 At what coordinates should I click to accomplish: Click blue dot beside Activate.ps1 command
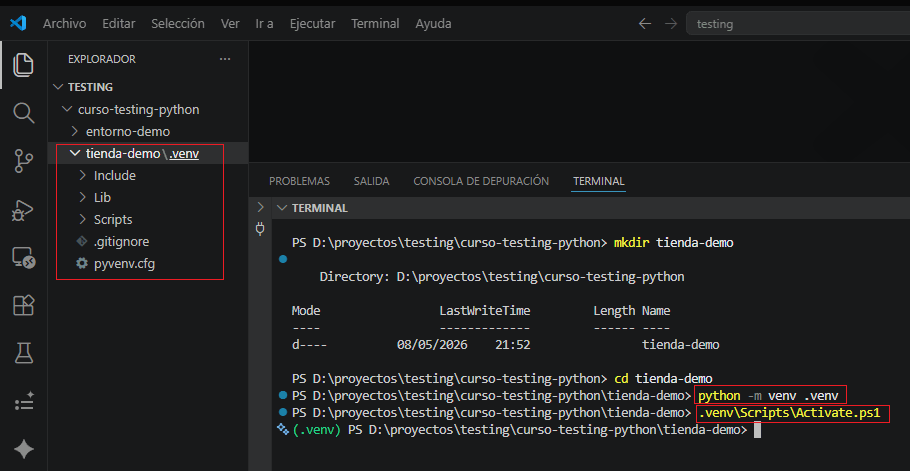[x=283, y=412]
